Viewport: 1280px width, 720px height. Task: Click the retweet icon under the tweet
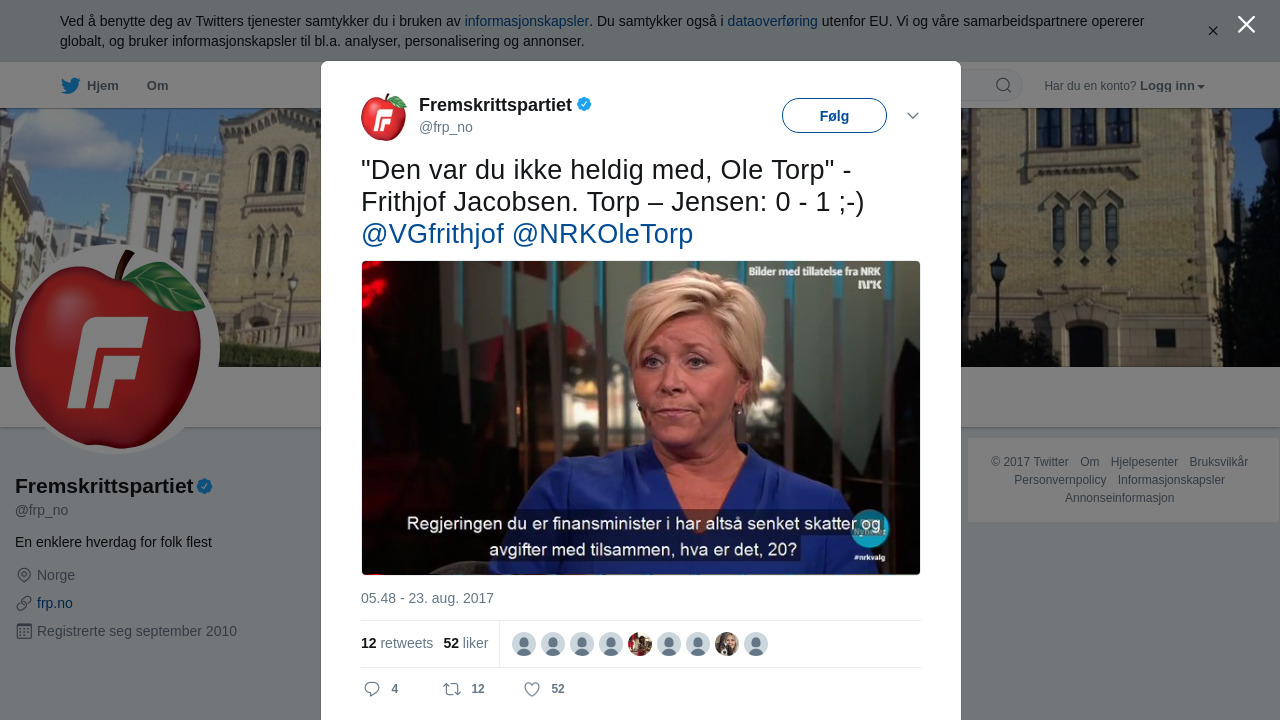[x=452, y=689]
